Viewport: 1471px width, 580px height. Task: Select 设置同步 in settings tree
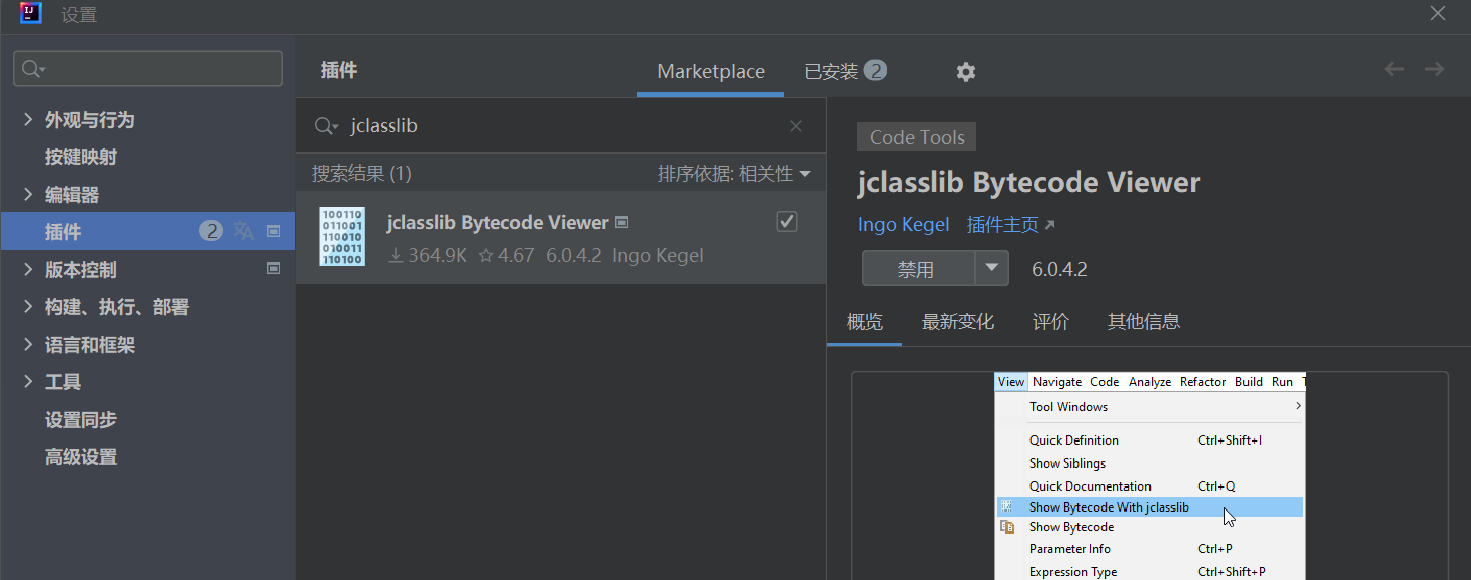click(x=81, y=420)
